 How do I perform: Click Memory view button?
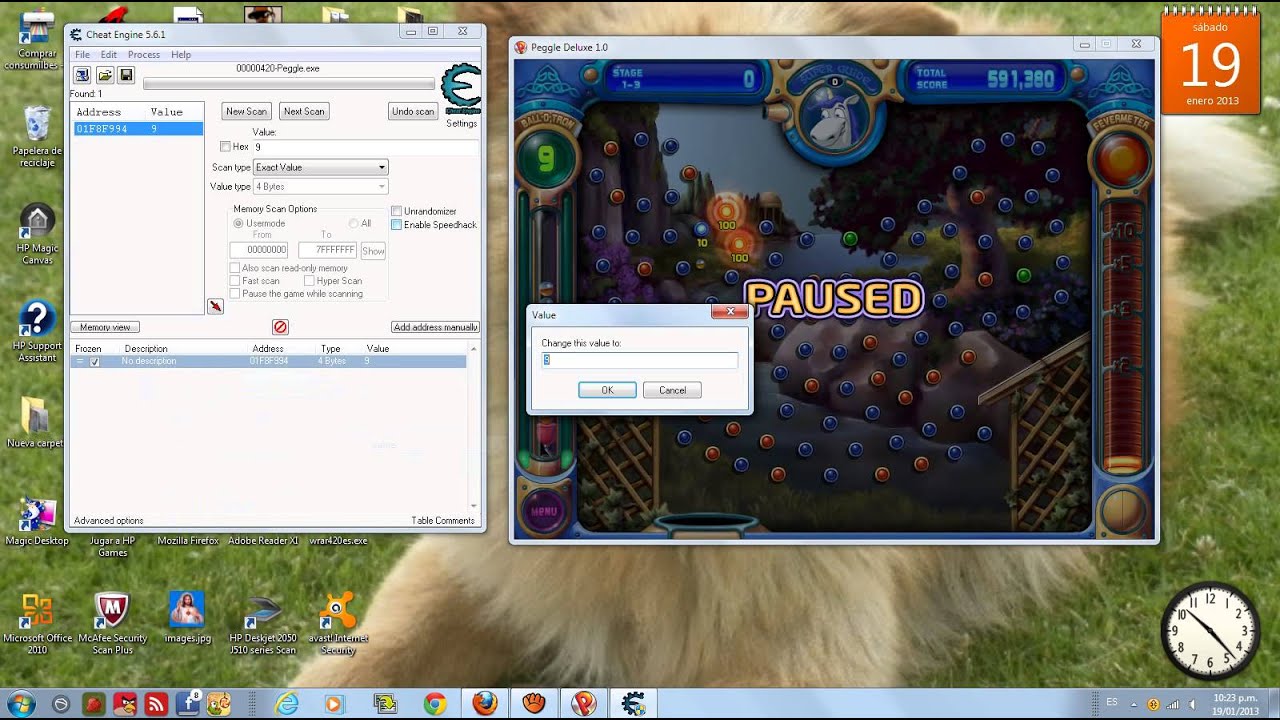105,327
